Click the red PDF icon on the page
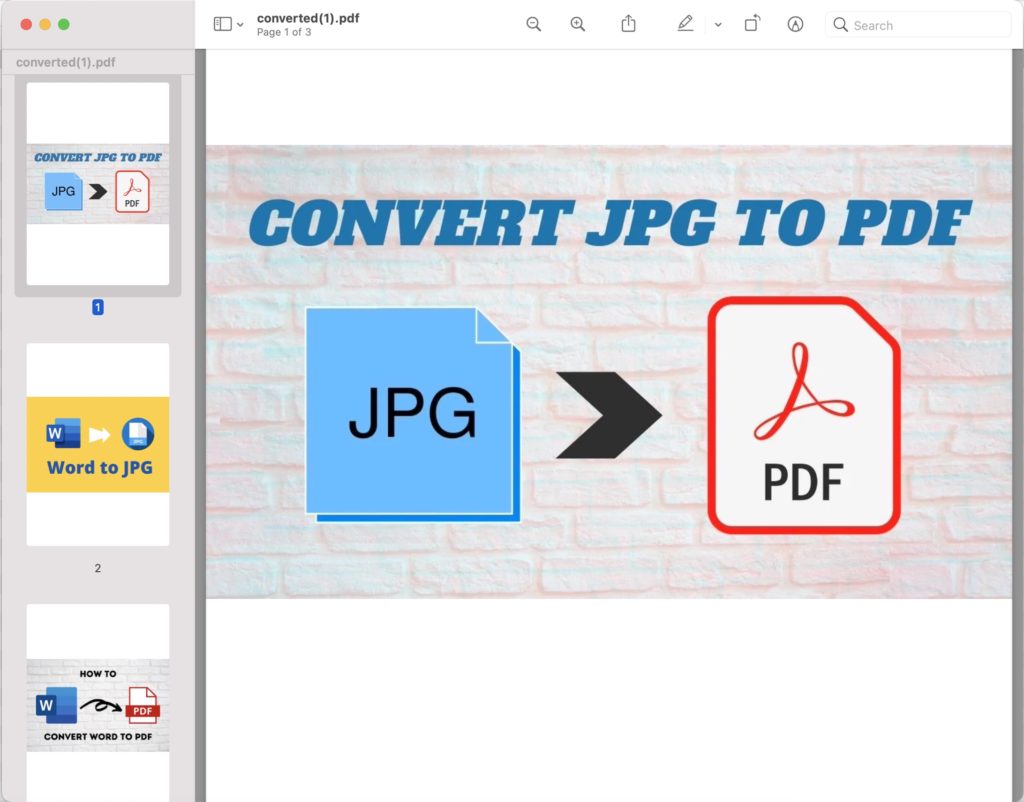 [x=804, y=415]
